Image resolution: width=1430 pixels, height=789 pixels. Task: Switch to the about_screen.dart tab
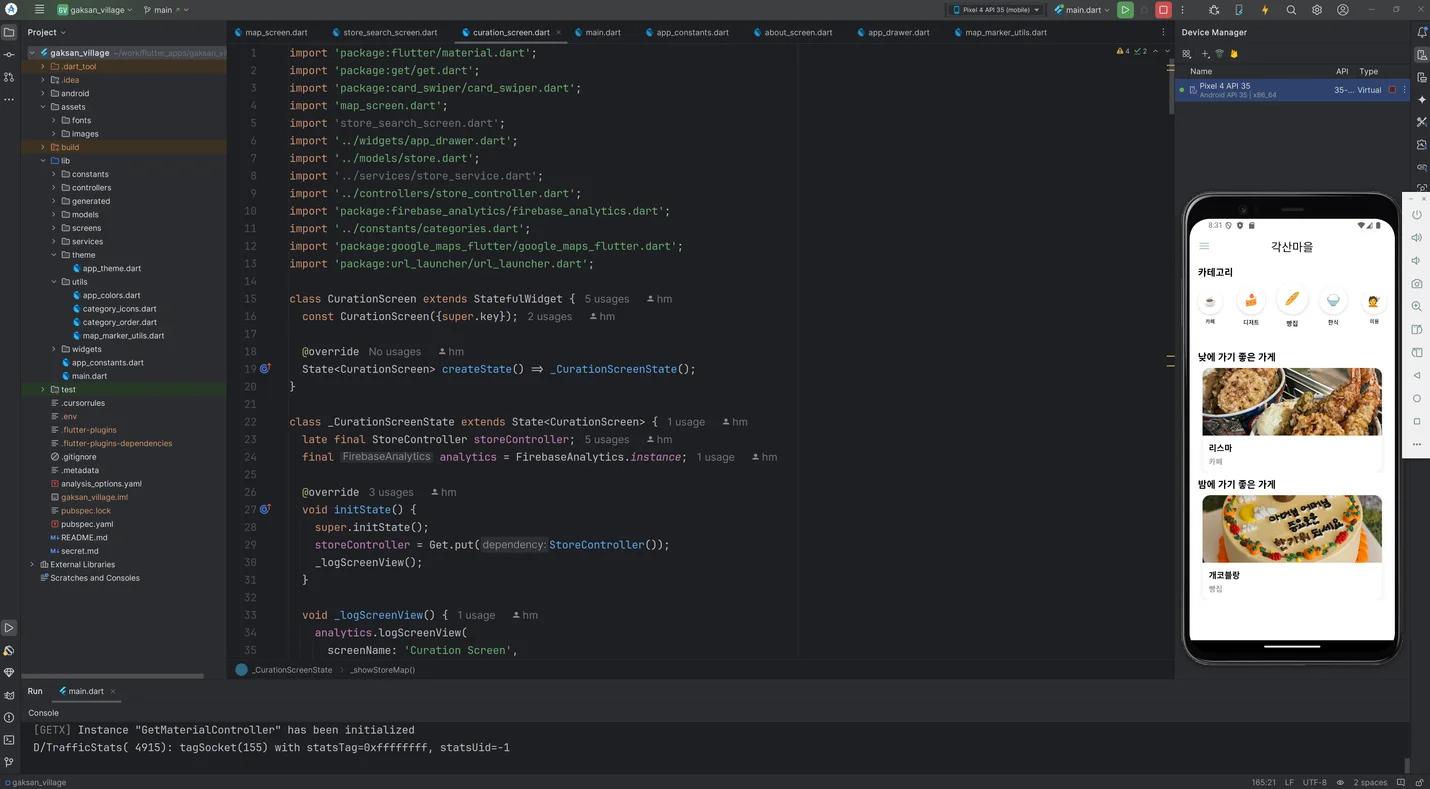click(x=791, y=32)
